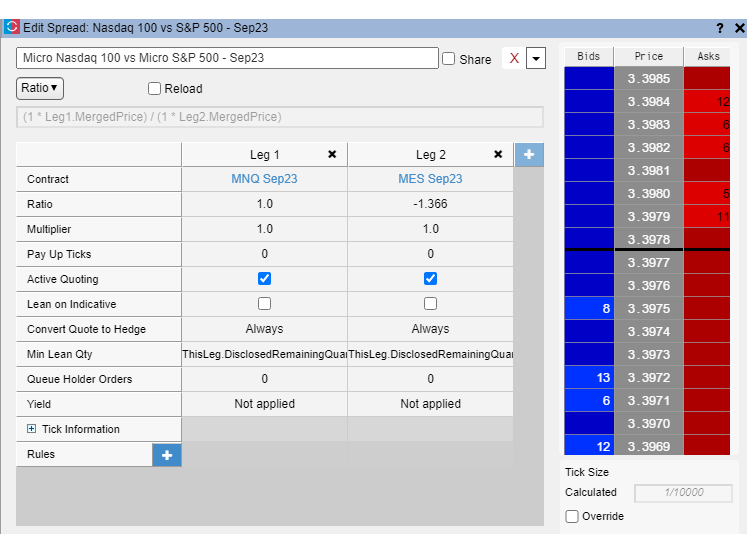Click the Asks column header
747x534 pixels.
(x=707, y=57)
